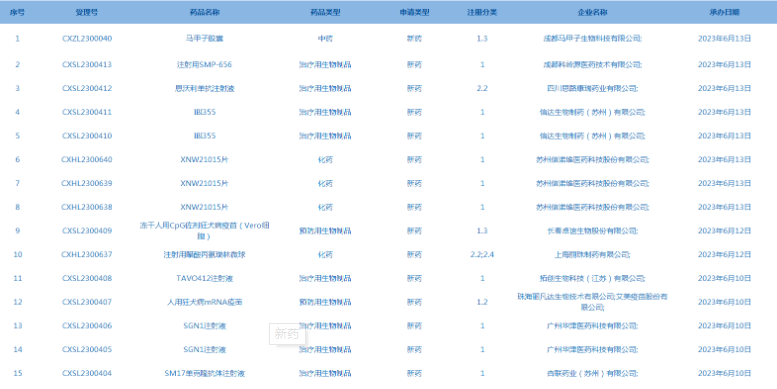Select the 药品名称 column header

(205, 12)
